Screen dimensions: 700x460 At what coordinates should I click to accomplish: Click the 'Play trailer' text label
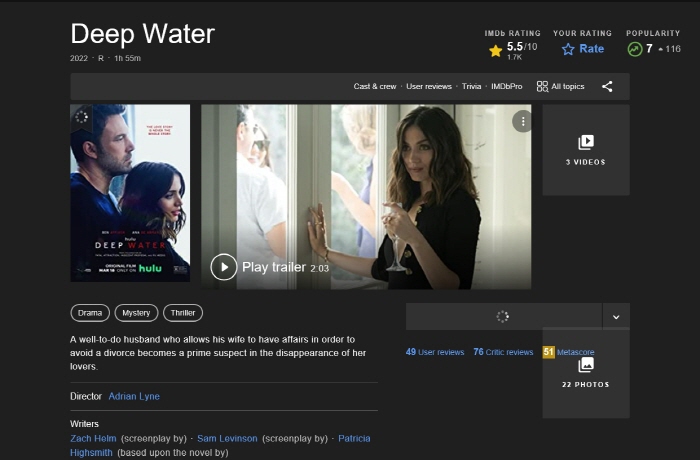[274, 267]
